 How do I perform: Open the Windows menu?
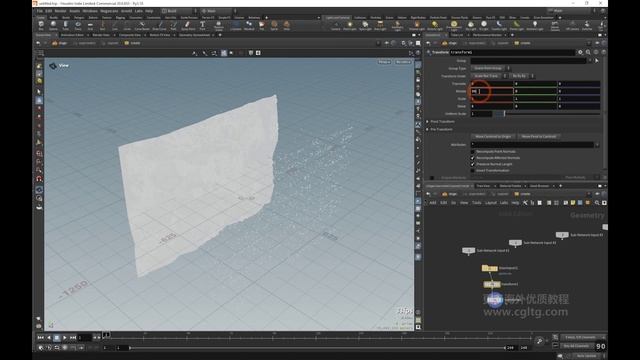coord(90,11)
